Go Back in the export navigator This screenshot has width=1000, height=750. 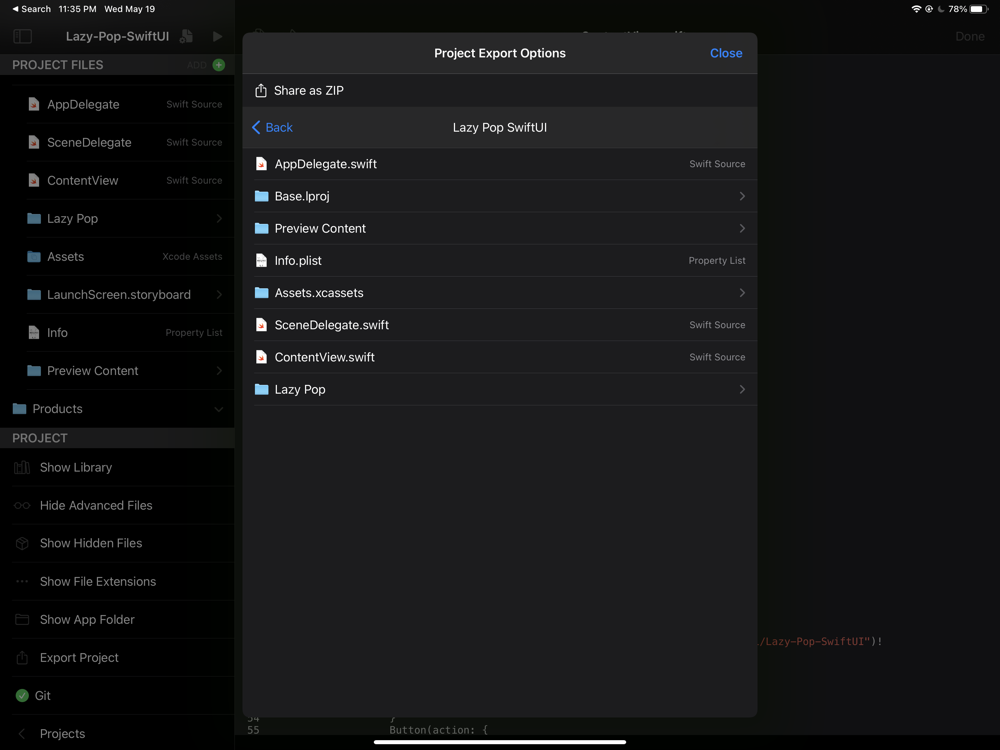click(272, 128)
